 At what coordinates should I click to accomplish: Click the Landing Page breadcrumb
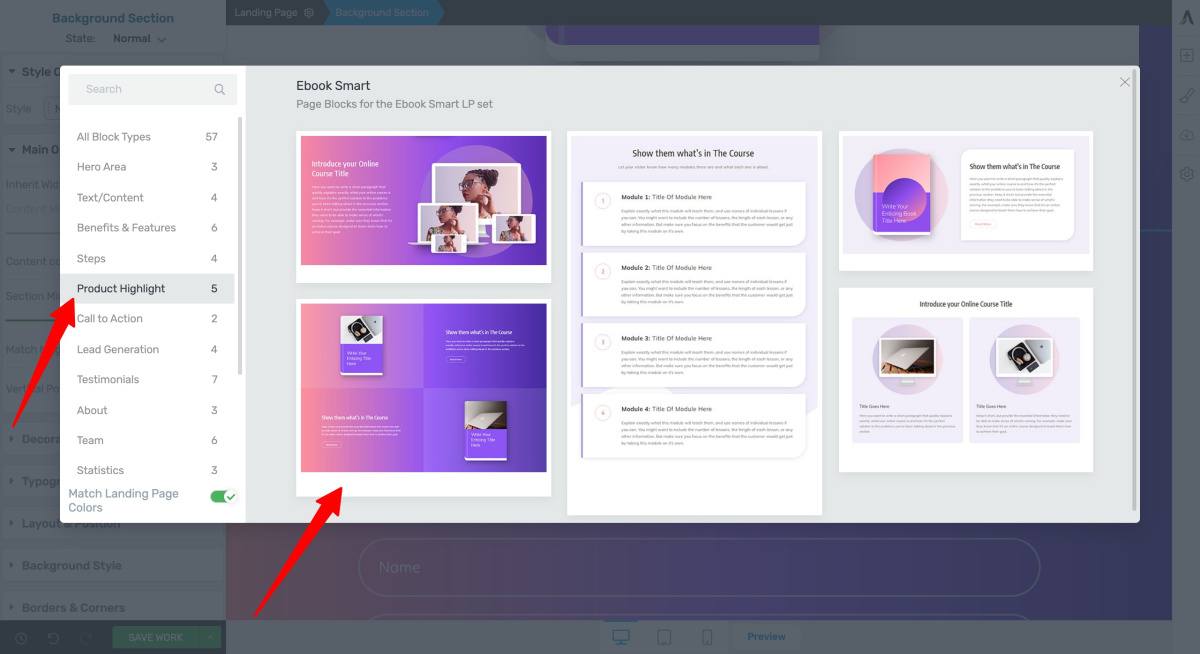266,13
